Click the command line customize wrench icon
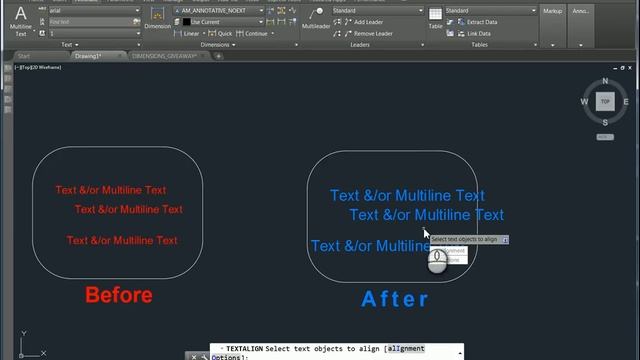The width and height of the screenshot is (640, 360). [x=204, y=357]
